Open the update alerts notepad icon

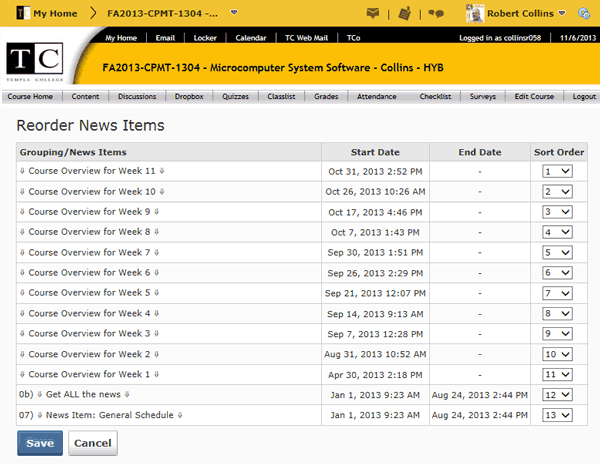tap(404, 13)
